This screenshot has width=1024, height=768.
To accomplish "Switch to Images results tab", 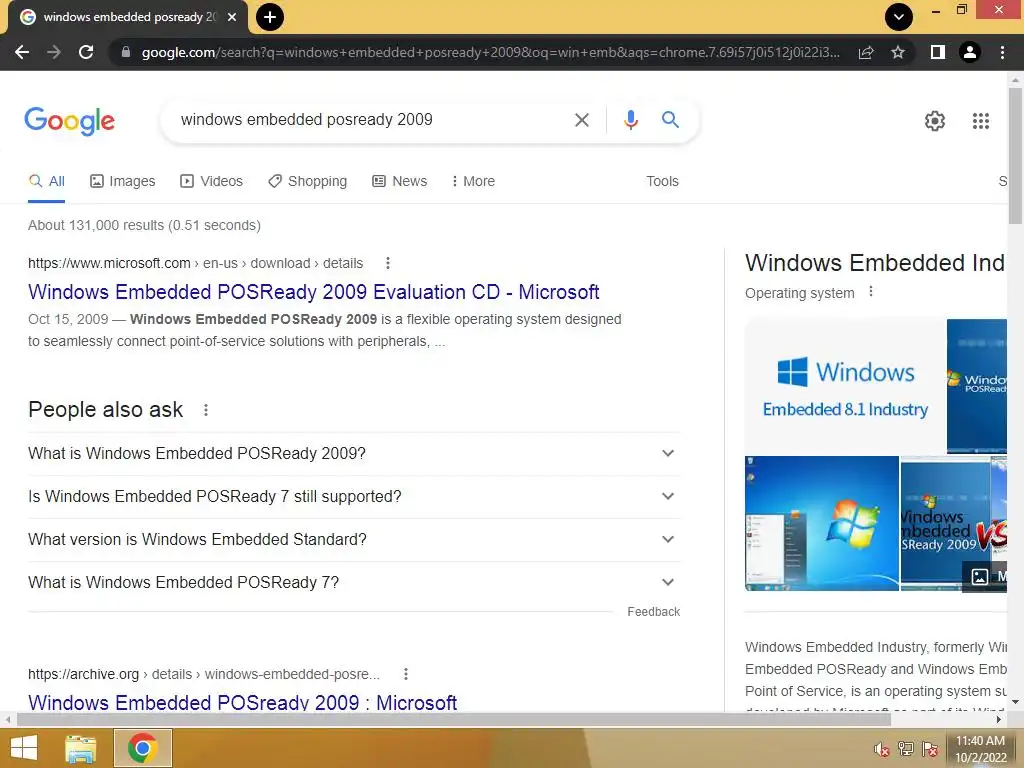I will 123,181.
